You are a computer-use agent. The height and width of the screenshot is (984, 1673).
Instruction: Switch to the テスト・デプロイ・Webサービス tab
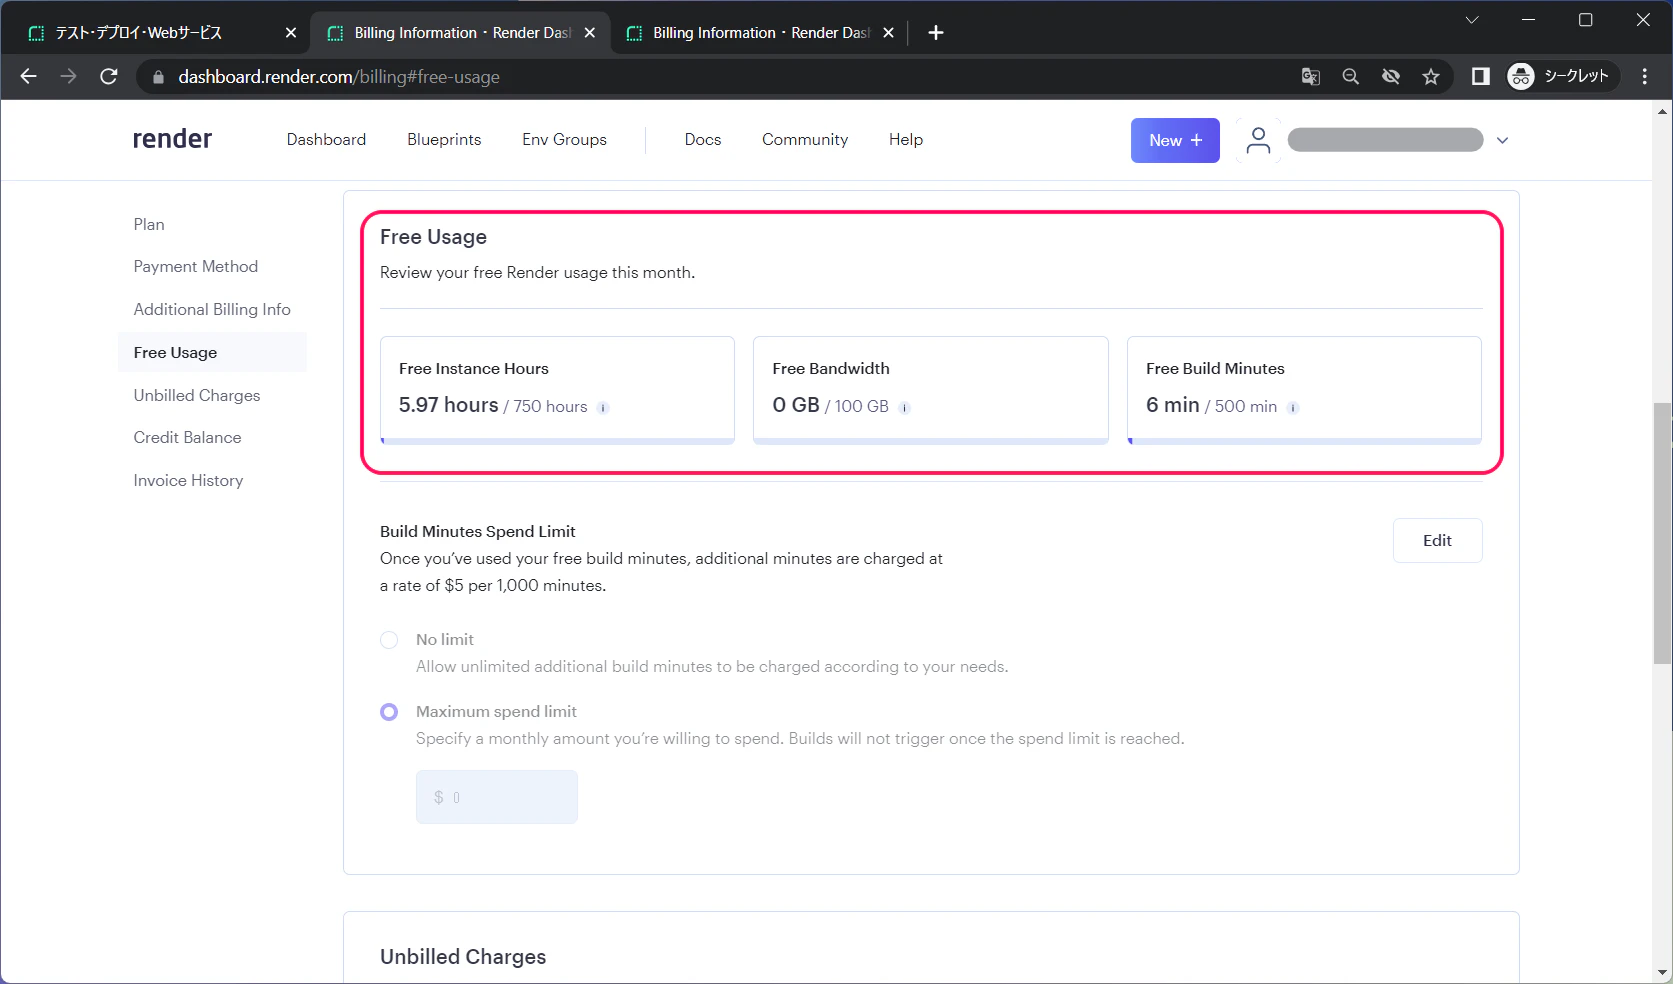[161, 33]
